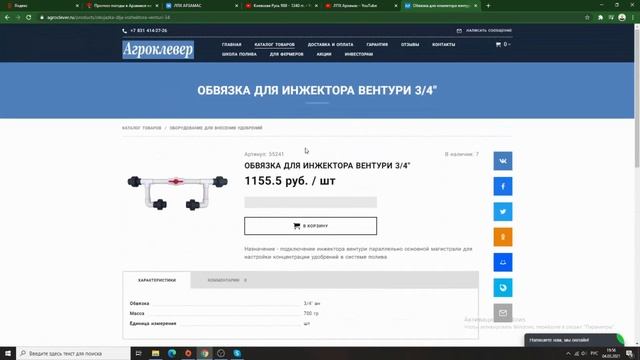Image resolution: width=640 pixels, height=360 pixels.
Task: Share the product by email envelope icon
Action: 502,313
